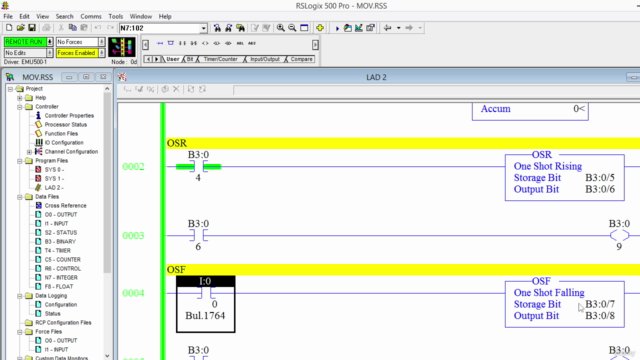640x360 pixels.
Task: Open a project with the folder icon
Action: [x=20, y=28]
